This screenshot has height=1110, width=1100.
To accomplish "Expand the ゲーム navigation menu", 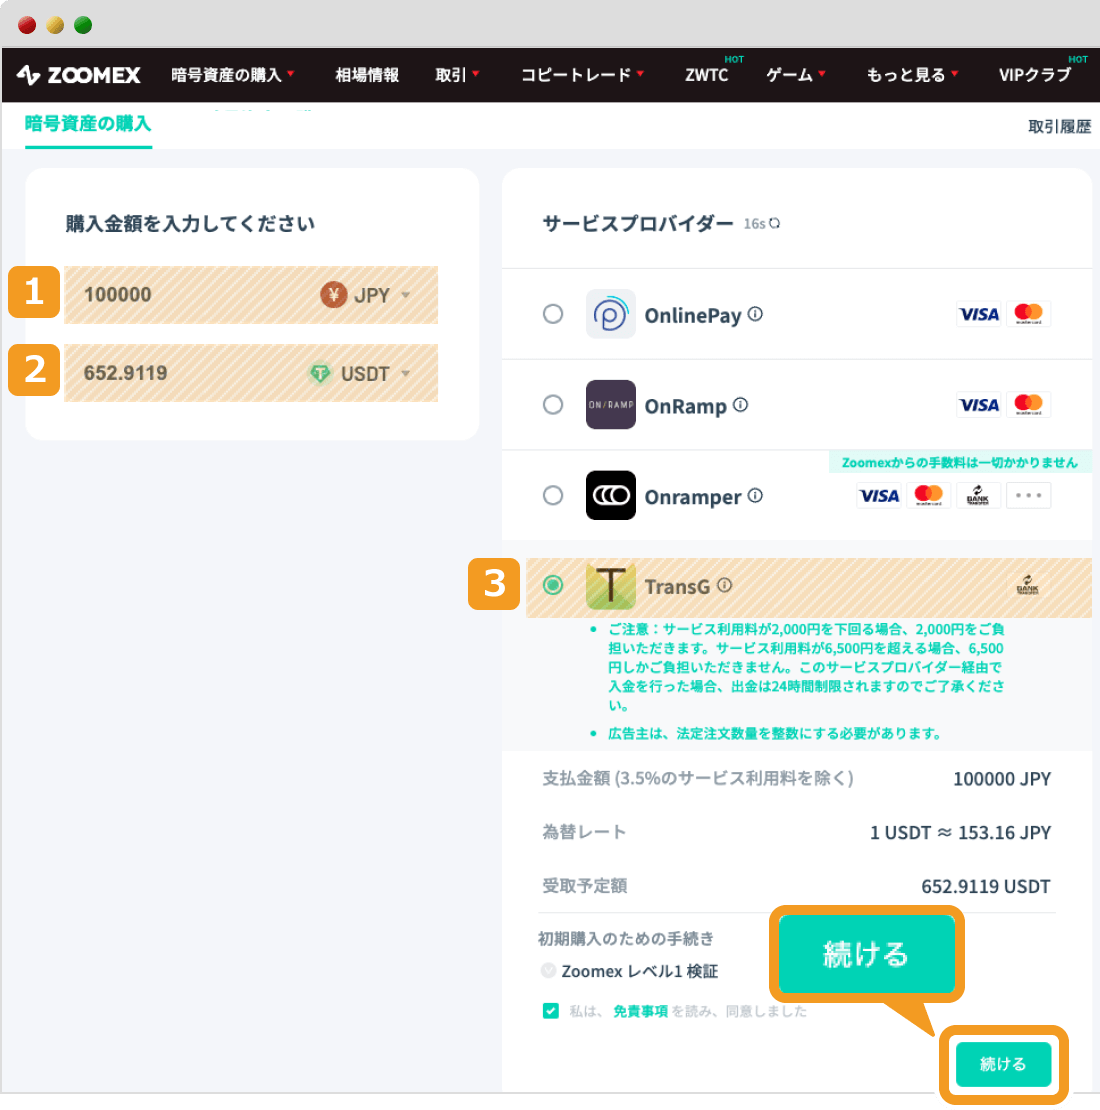I will pyautogui.click(x=796, y=75).
